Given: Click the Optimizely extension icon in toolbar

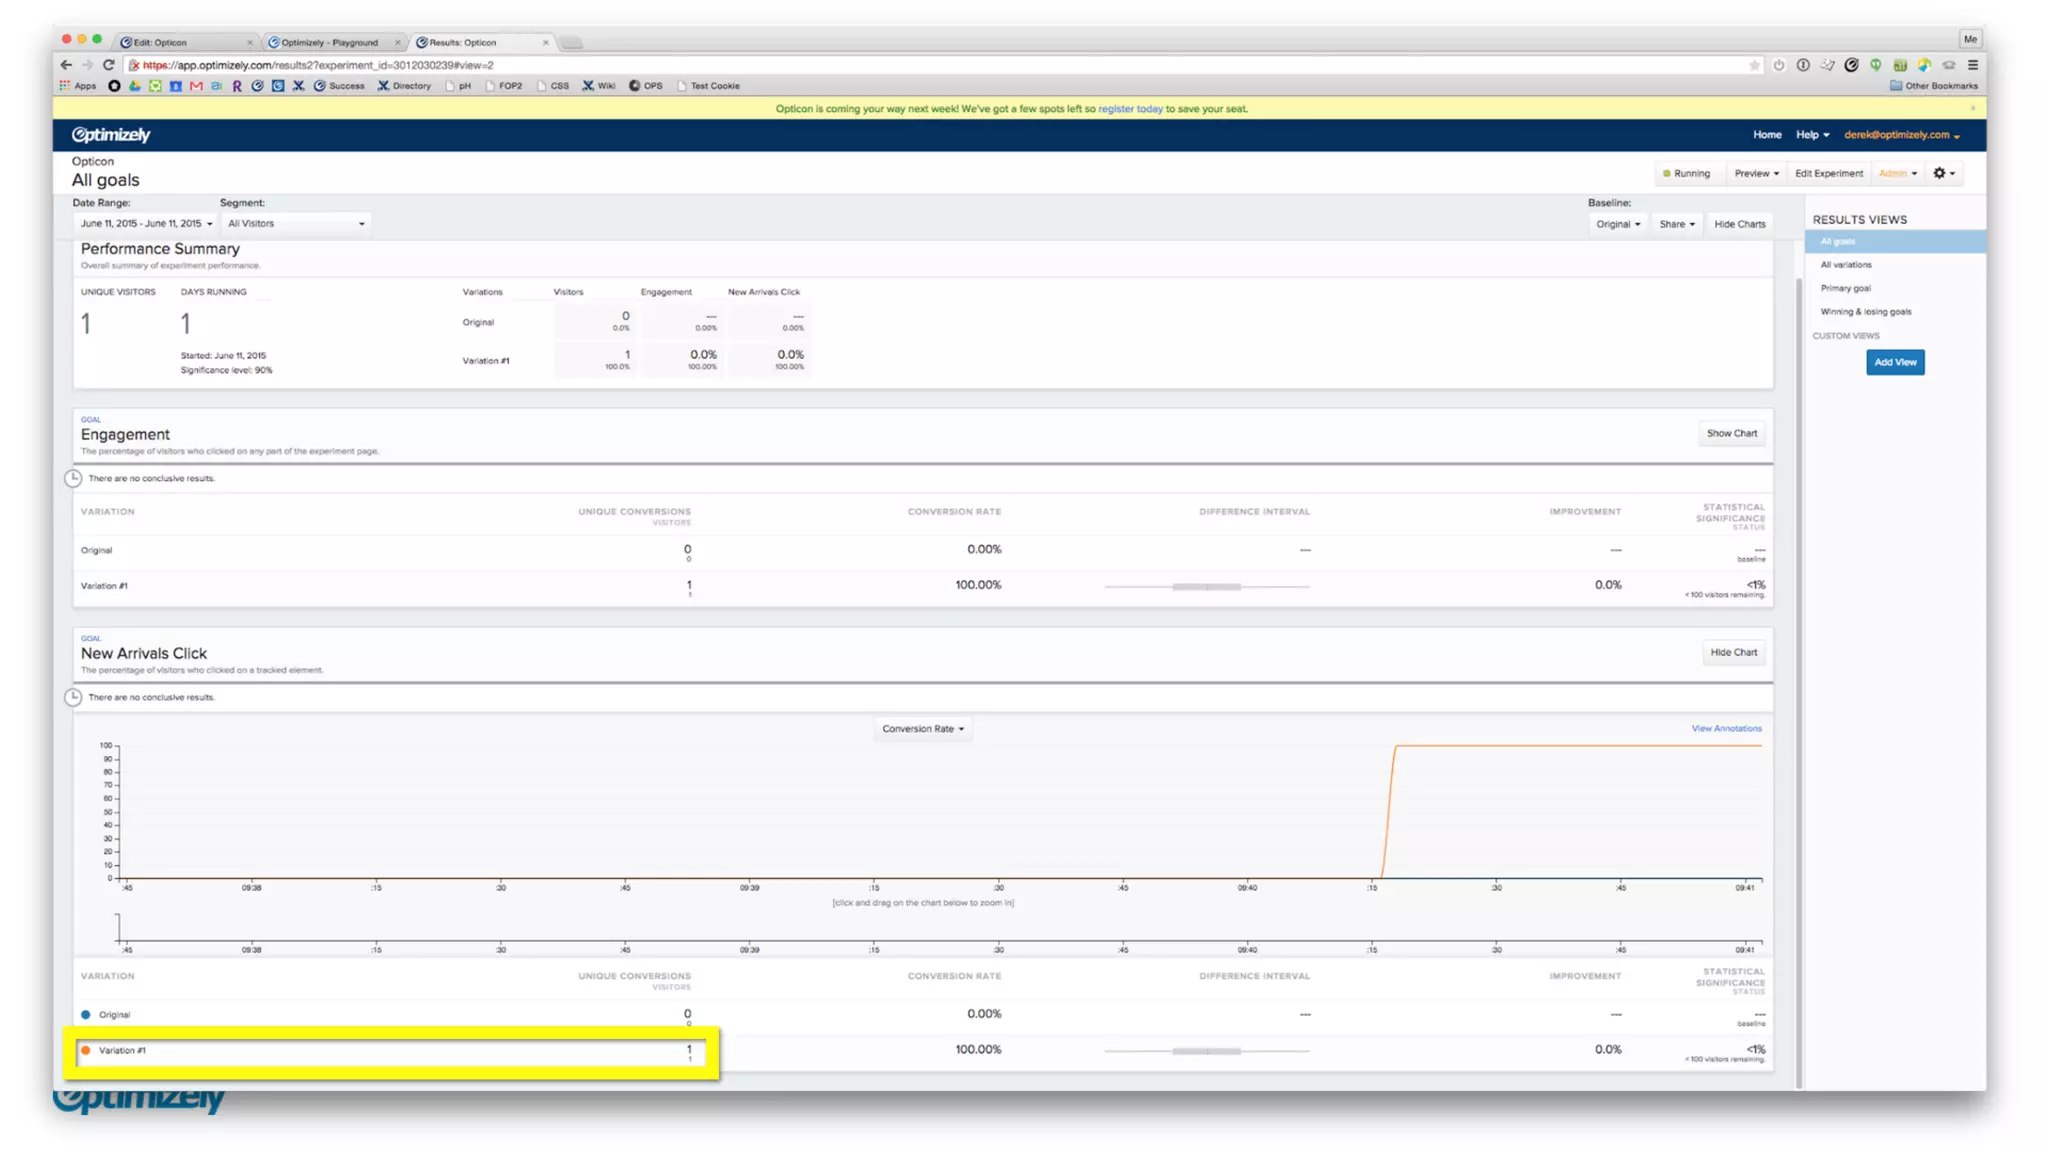Looking at the screenshot, I should (x=1851, y=65).
